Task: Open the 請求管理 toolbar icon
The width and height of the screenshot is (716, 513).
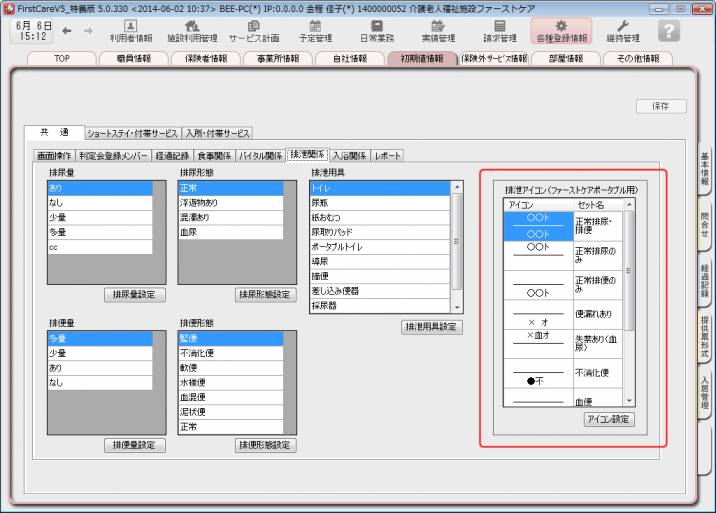Action: click(x=500, y=30)
